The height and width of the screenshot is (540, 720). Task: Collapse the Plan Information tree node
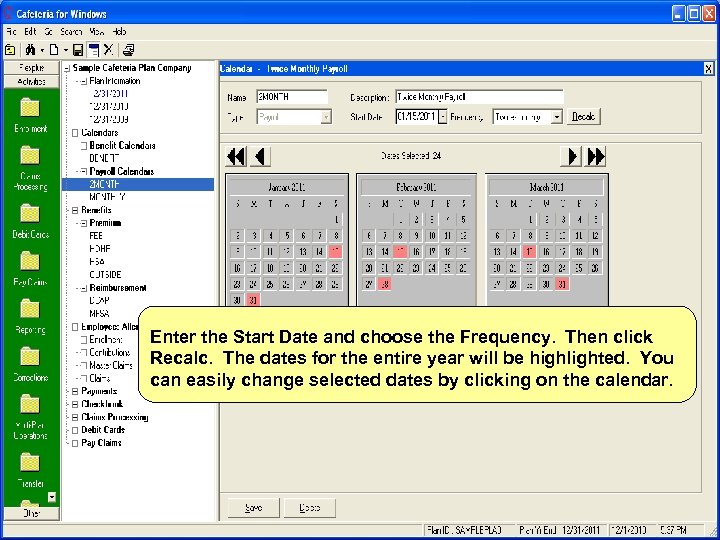[84, 81]
